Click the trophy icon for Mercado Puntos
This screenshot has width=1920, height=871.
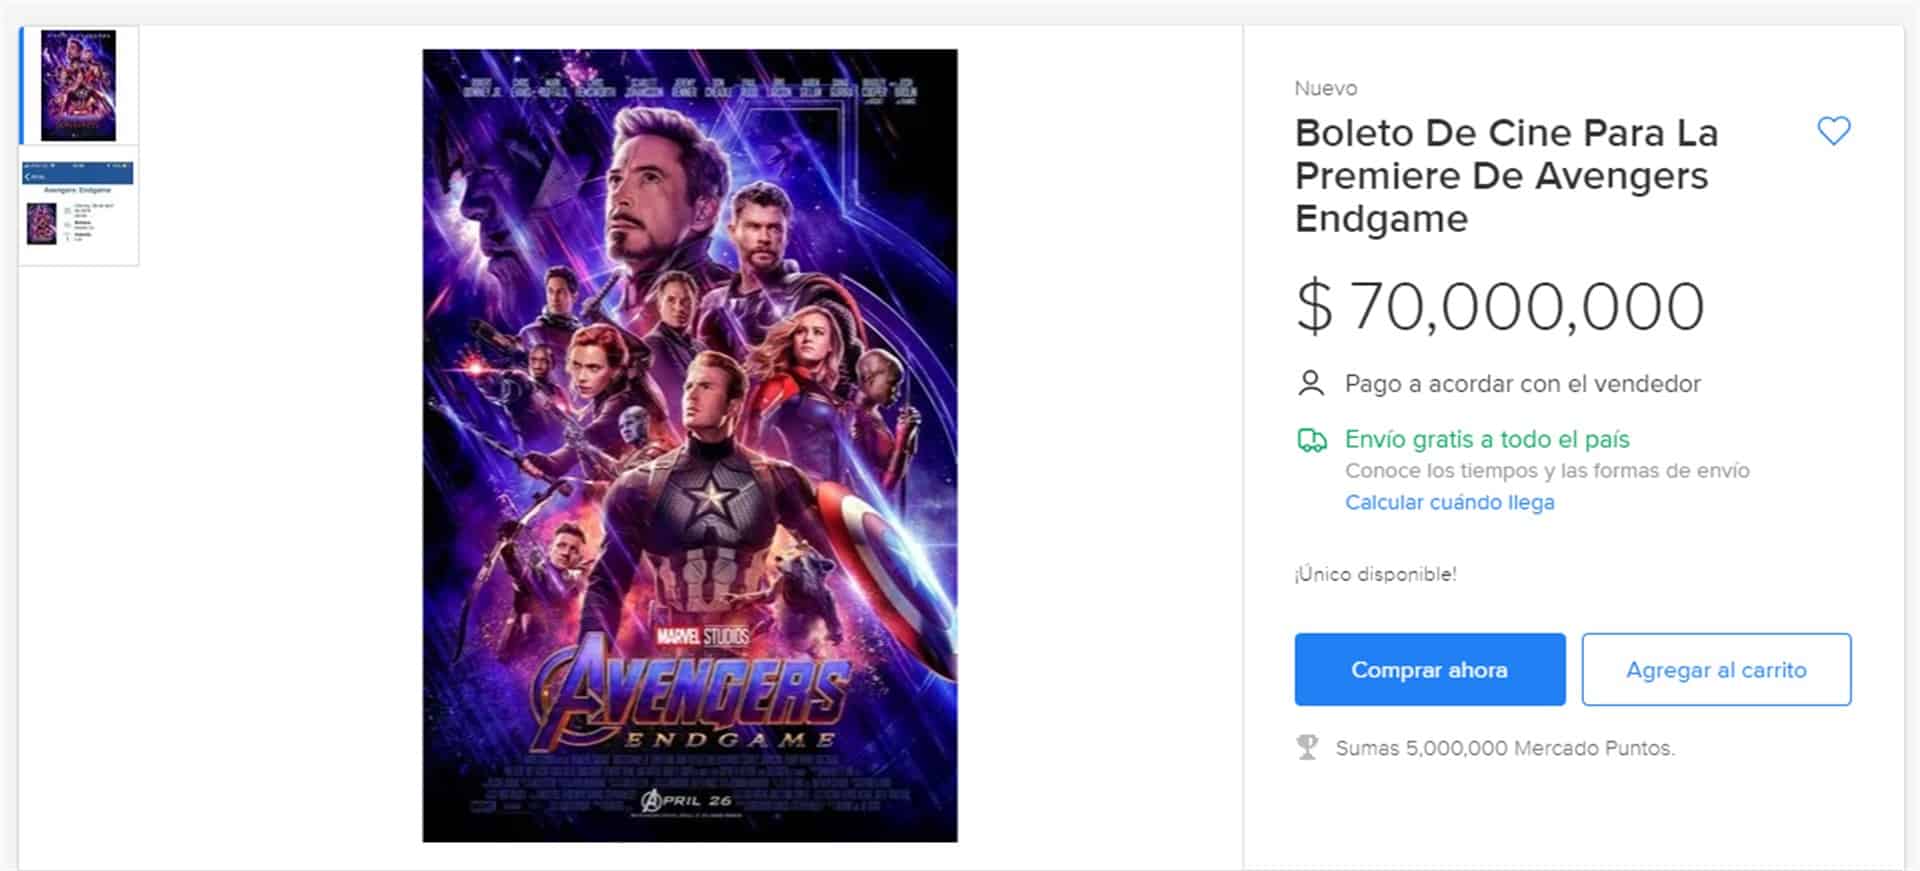pos(1307,748)
